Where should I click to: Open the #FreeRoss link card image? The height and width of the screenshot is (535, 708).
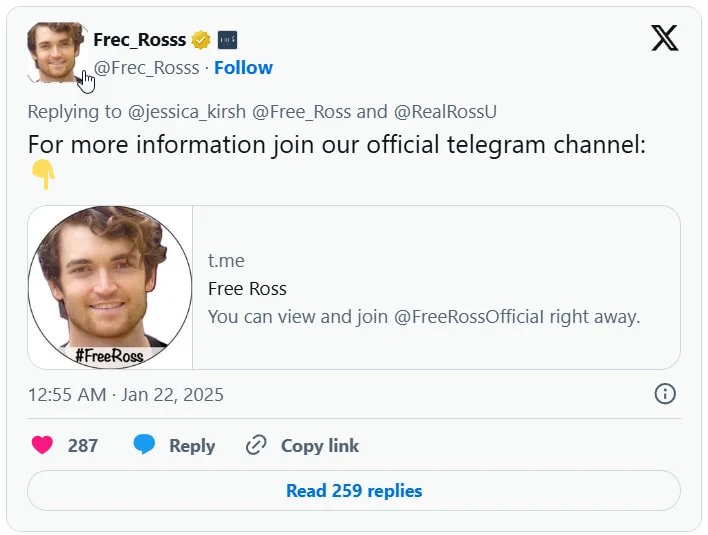tap(110, 287)
